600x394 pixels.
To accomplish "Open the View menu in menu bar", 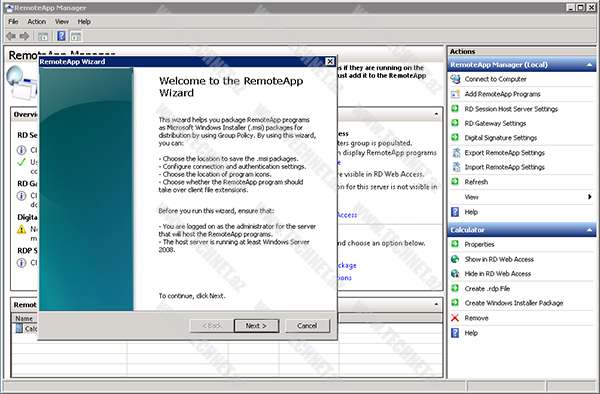I will (x=62, y=22).
